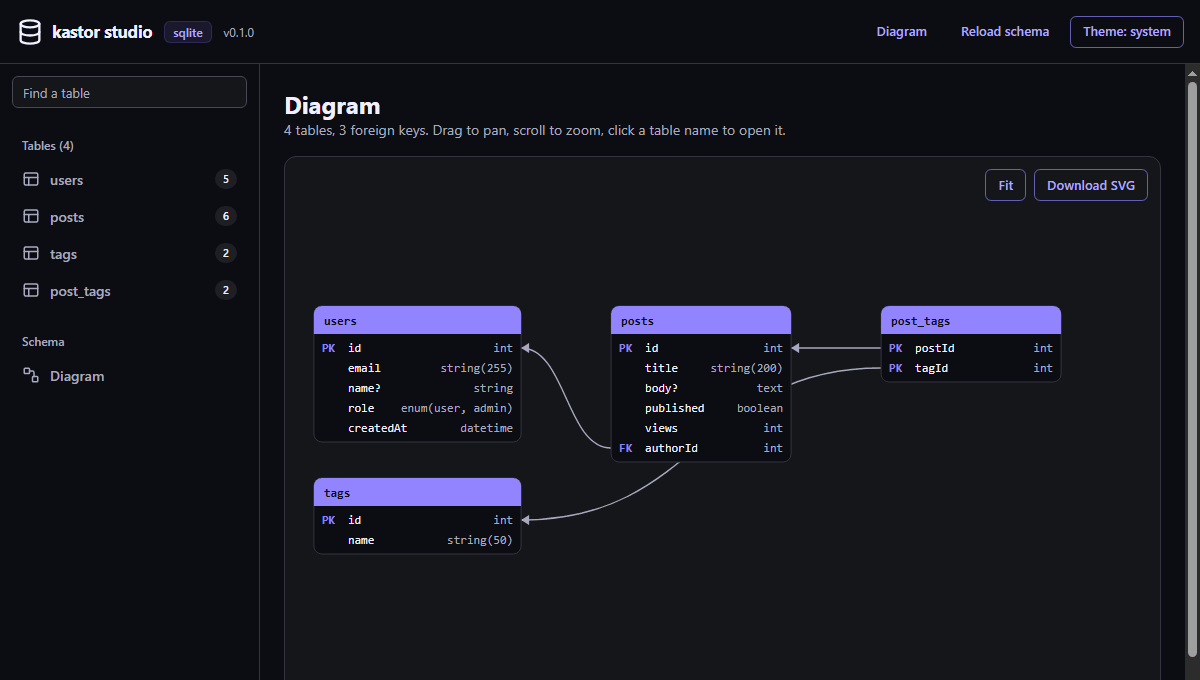Viewport: 1200px width, 680px height.
Task: Open the posts table from the sidebar
Action: (129, 217)
